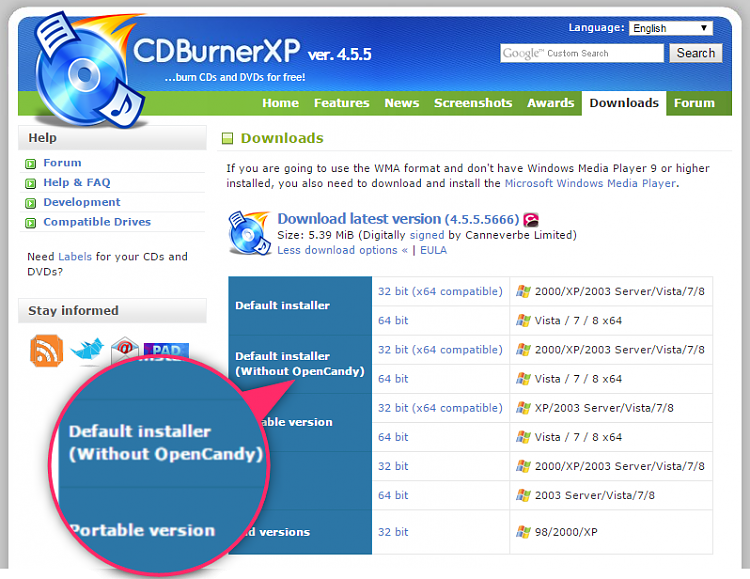This screenshot has height=579, width=750.
Task: Click Download latest version (4.5.5.5666) link
Action: point(398,219)
